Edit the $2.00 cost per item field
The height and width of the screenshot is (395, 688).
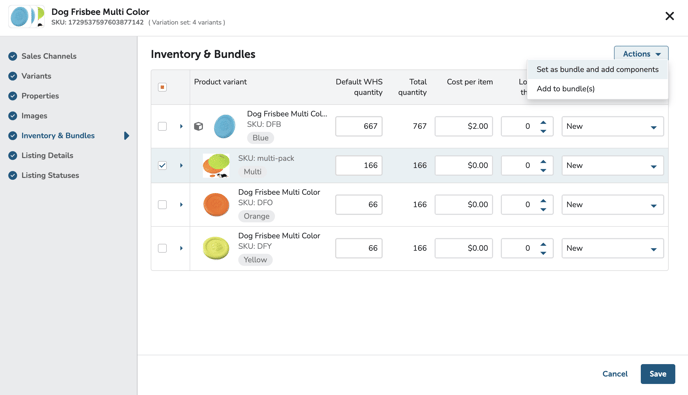point(464,126)
